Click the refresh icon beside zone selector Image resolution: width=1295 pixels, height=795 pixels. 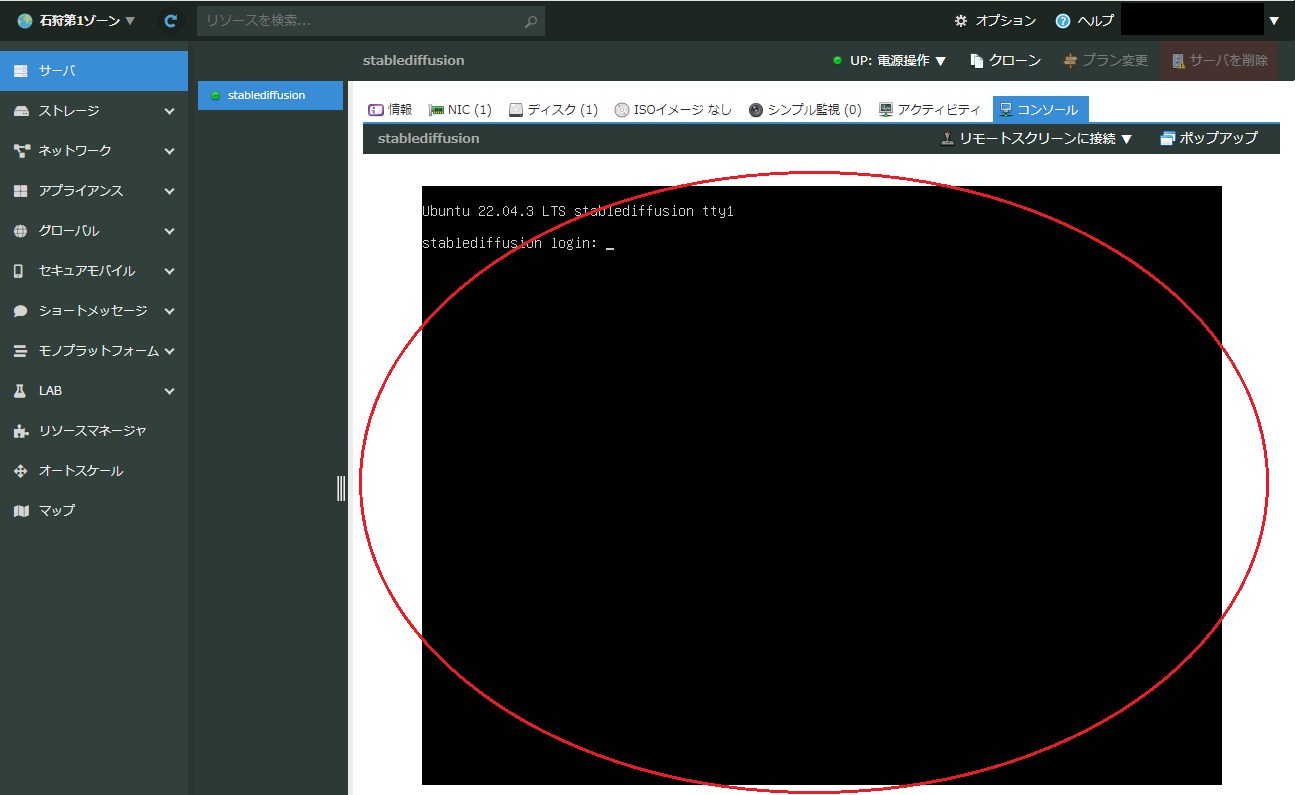[x=171, y=21]
